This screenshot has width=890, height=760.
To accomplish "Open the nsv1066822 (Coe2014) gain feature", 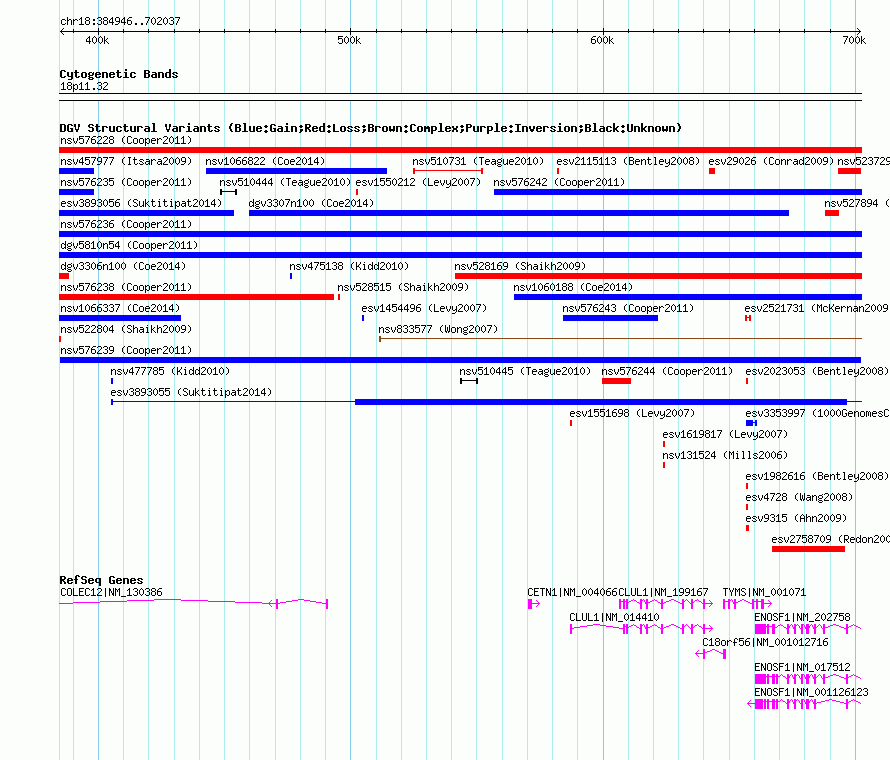I will (296, 171).
